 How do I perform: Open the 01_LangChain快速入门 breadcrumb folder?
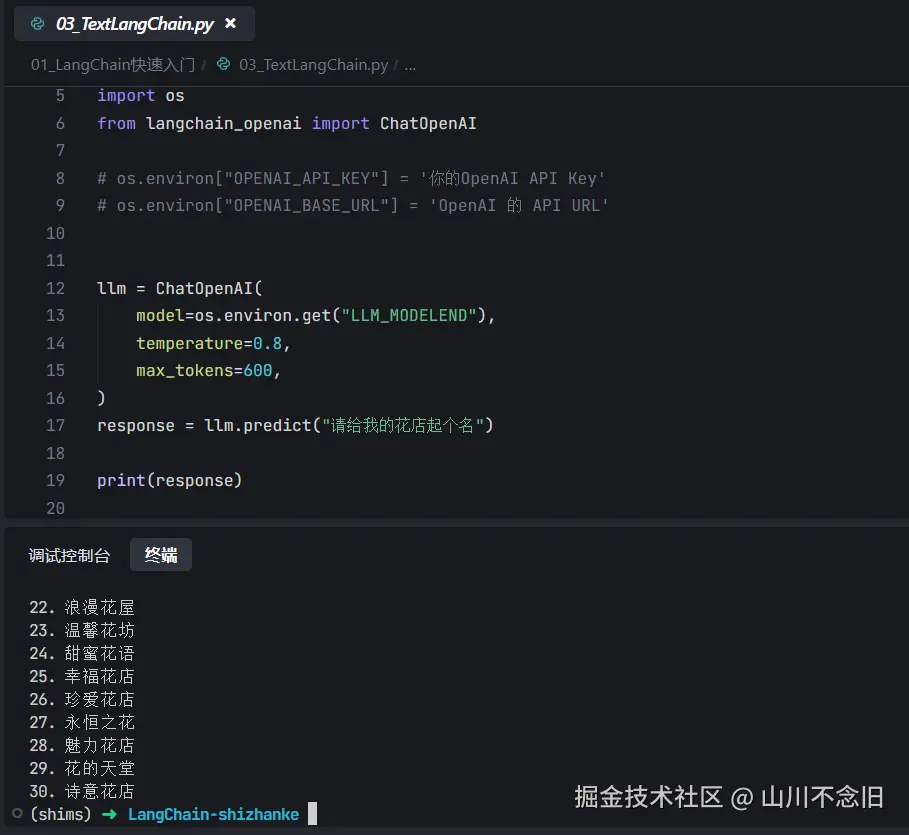(x=113, y=64)
